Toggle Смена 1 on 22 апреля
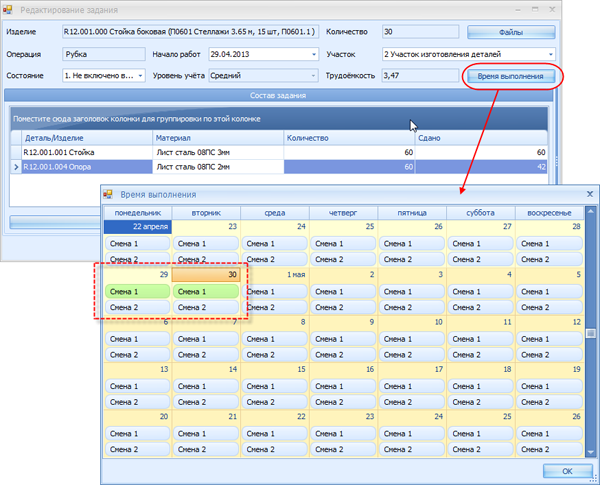 coord(137,243)
